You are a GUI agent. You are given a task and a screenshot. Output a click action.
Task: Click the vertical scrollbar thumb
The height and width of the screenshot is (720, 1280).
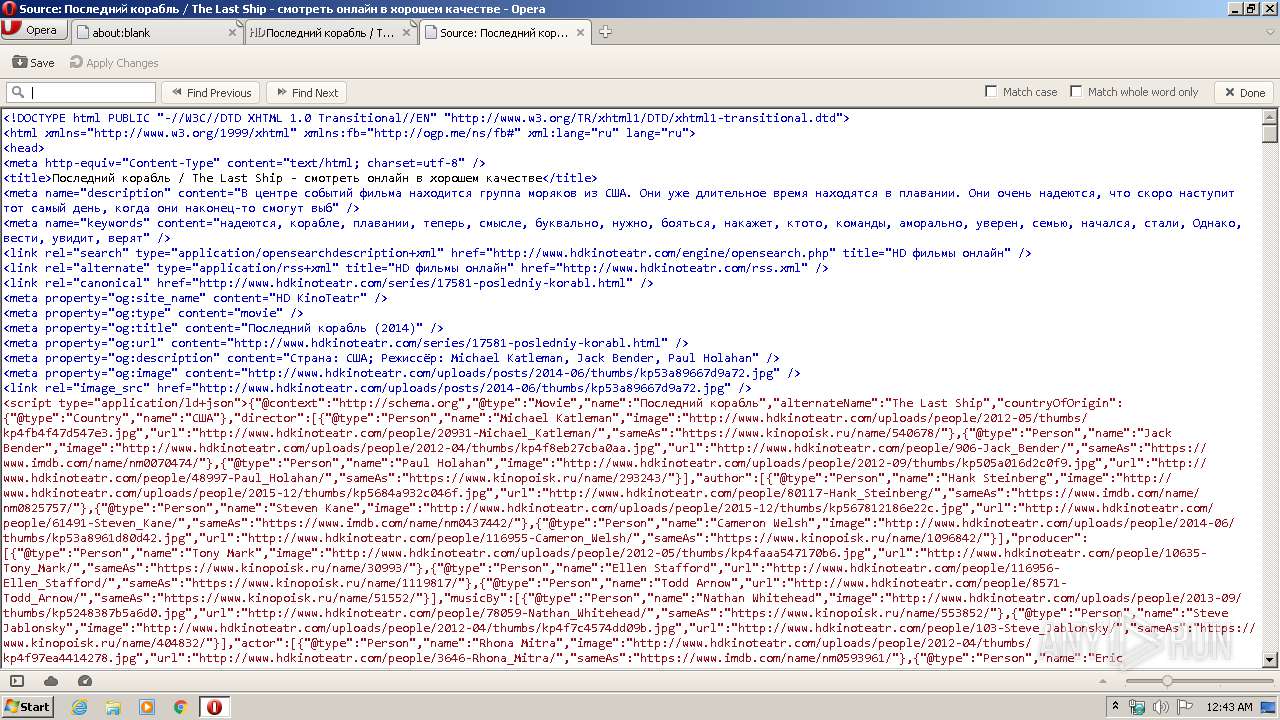(x=1270, y=134)
